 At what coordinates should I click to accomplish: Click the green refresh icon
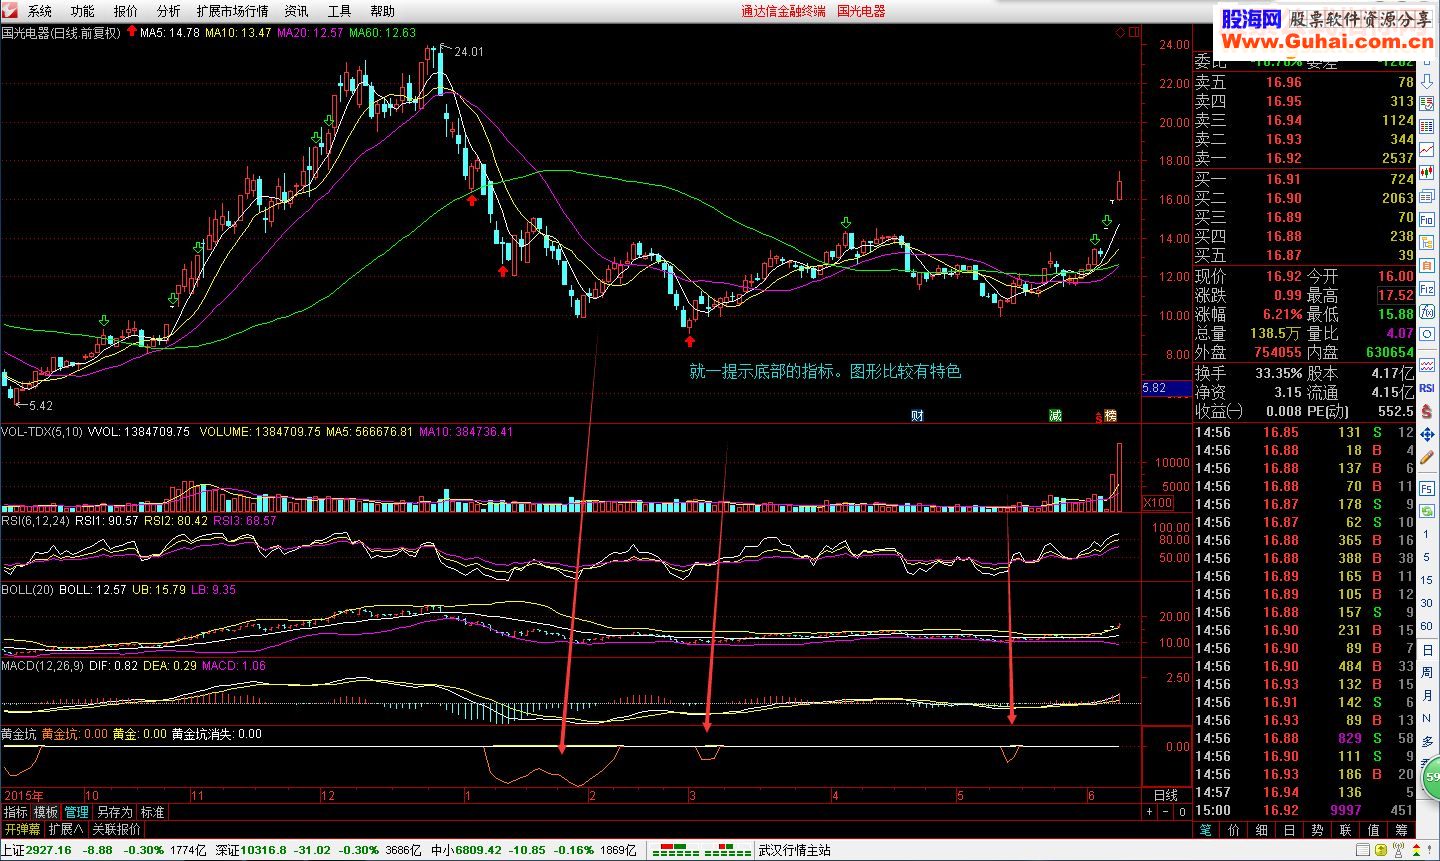point(1427,510)
